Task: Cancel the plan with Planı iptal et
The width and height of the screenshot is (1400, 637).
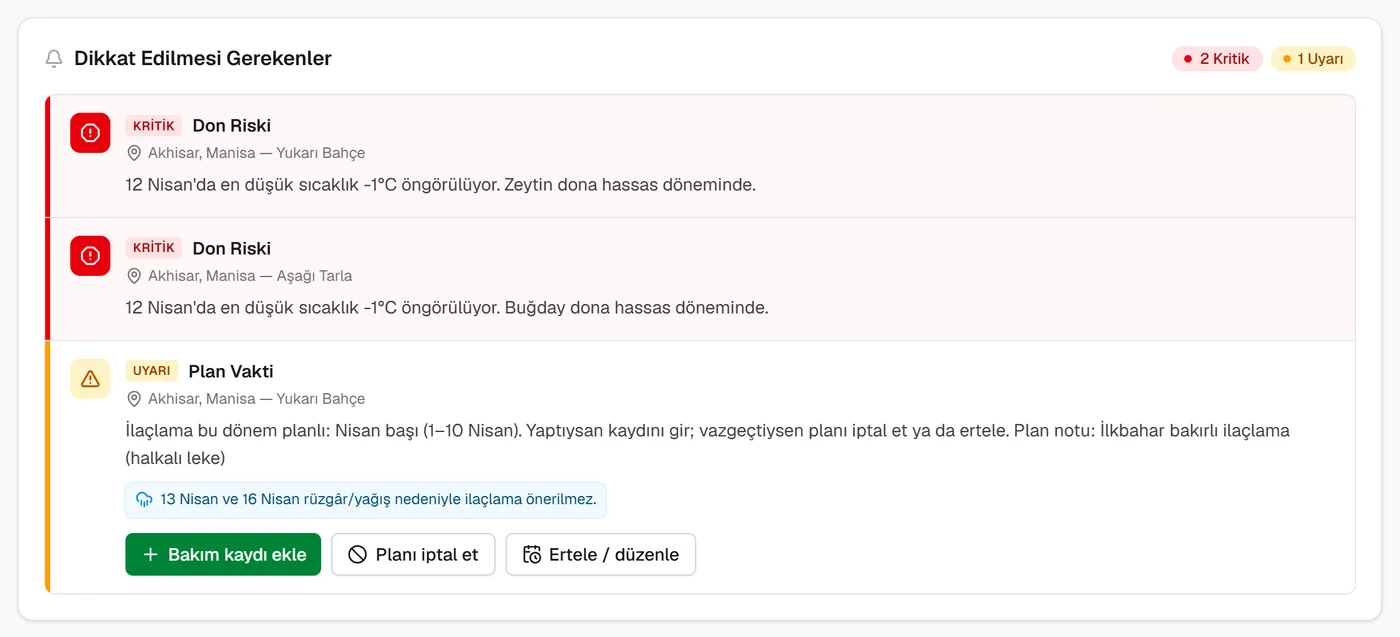Action: (x=413, y=555)
